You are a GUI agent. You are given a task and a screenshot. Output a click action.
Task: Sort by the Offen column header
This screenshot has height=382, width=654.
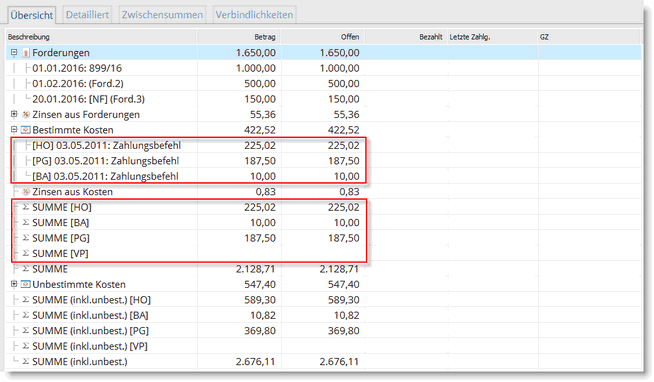(x=323, y=37)
